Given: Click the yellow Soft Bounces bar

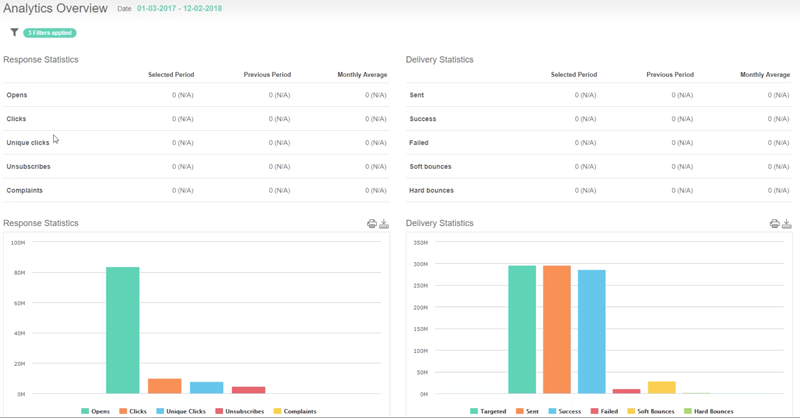Looking at the screenshot, I should point(662,387).
